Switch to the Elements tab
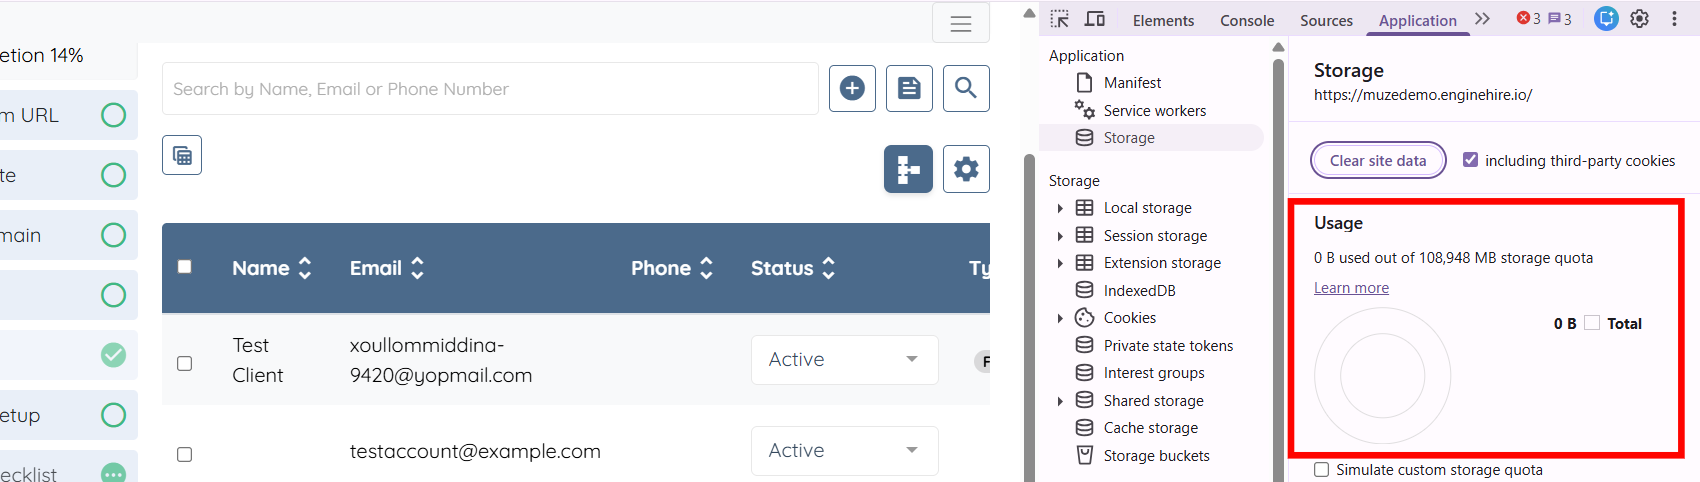The width and height of the screenshot is (1700, 482). point(1163,20)
